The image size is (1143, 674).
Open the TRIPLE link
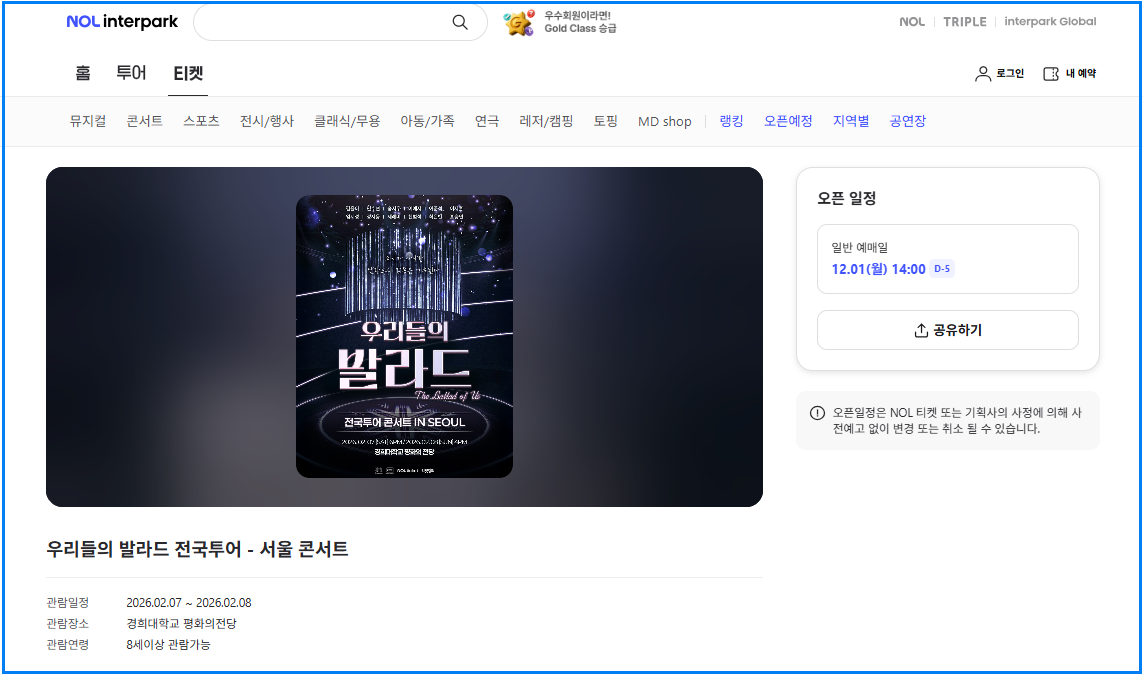tap(964, 21)
